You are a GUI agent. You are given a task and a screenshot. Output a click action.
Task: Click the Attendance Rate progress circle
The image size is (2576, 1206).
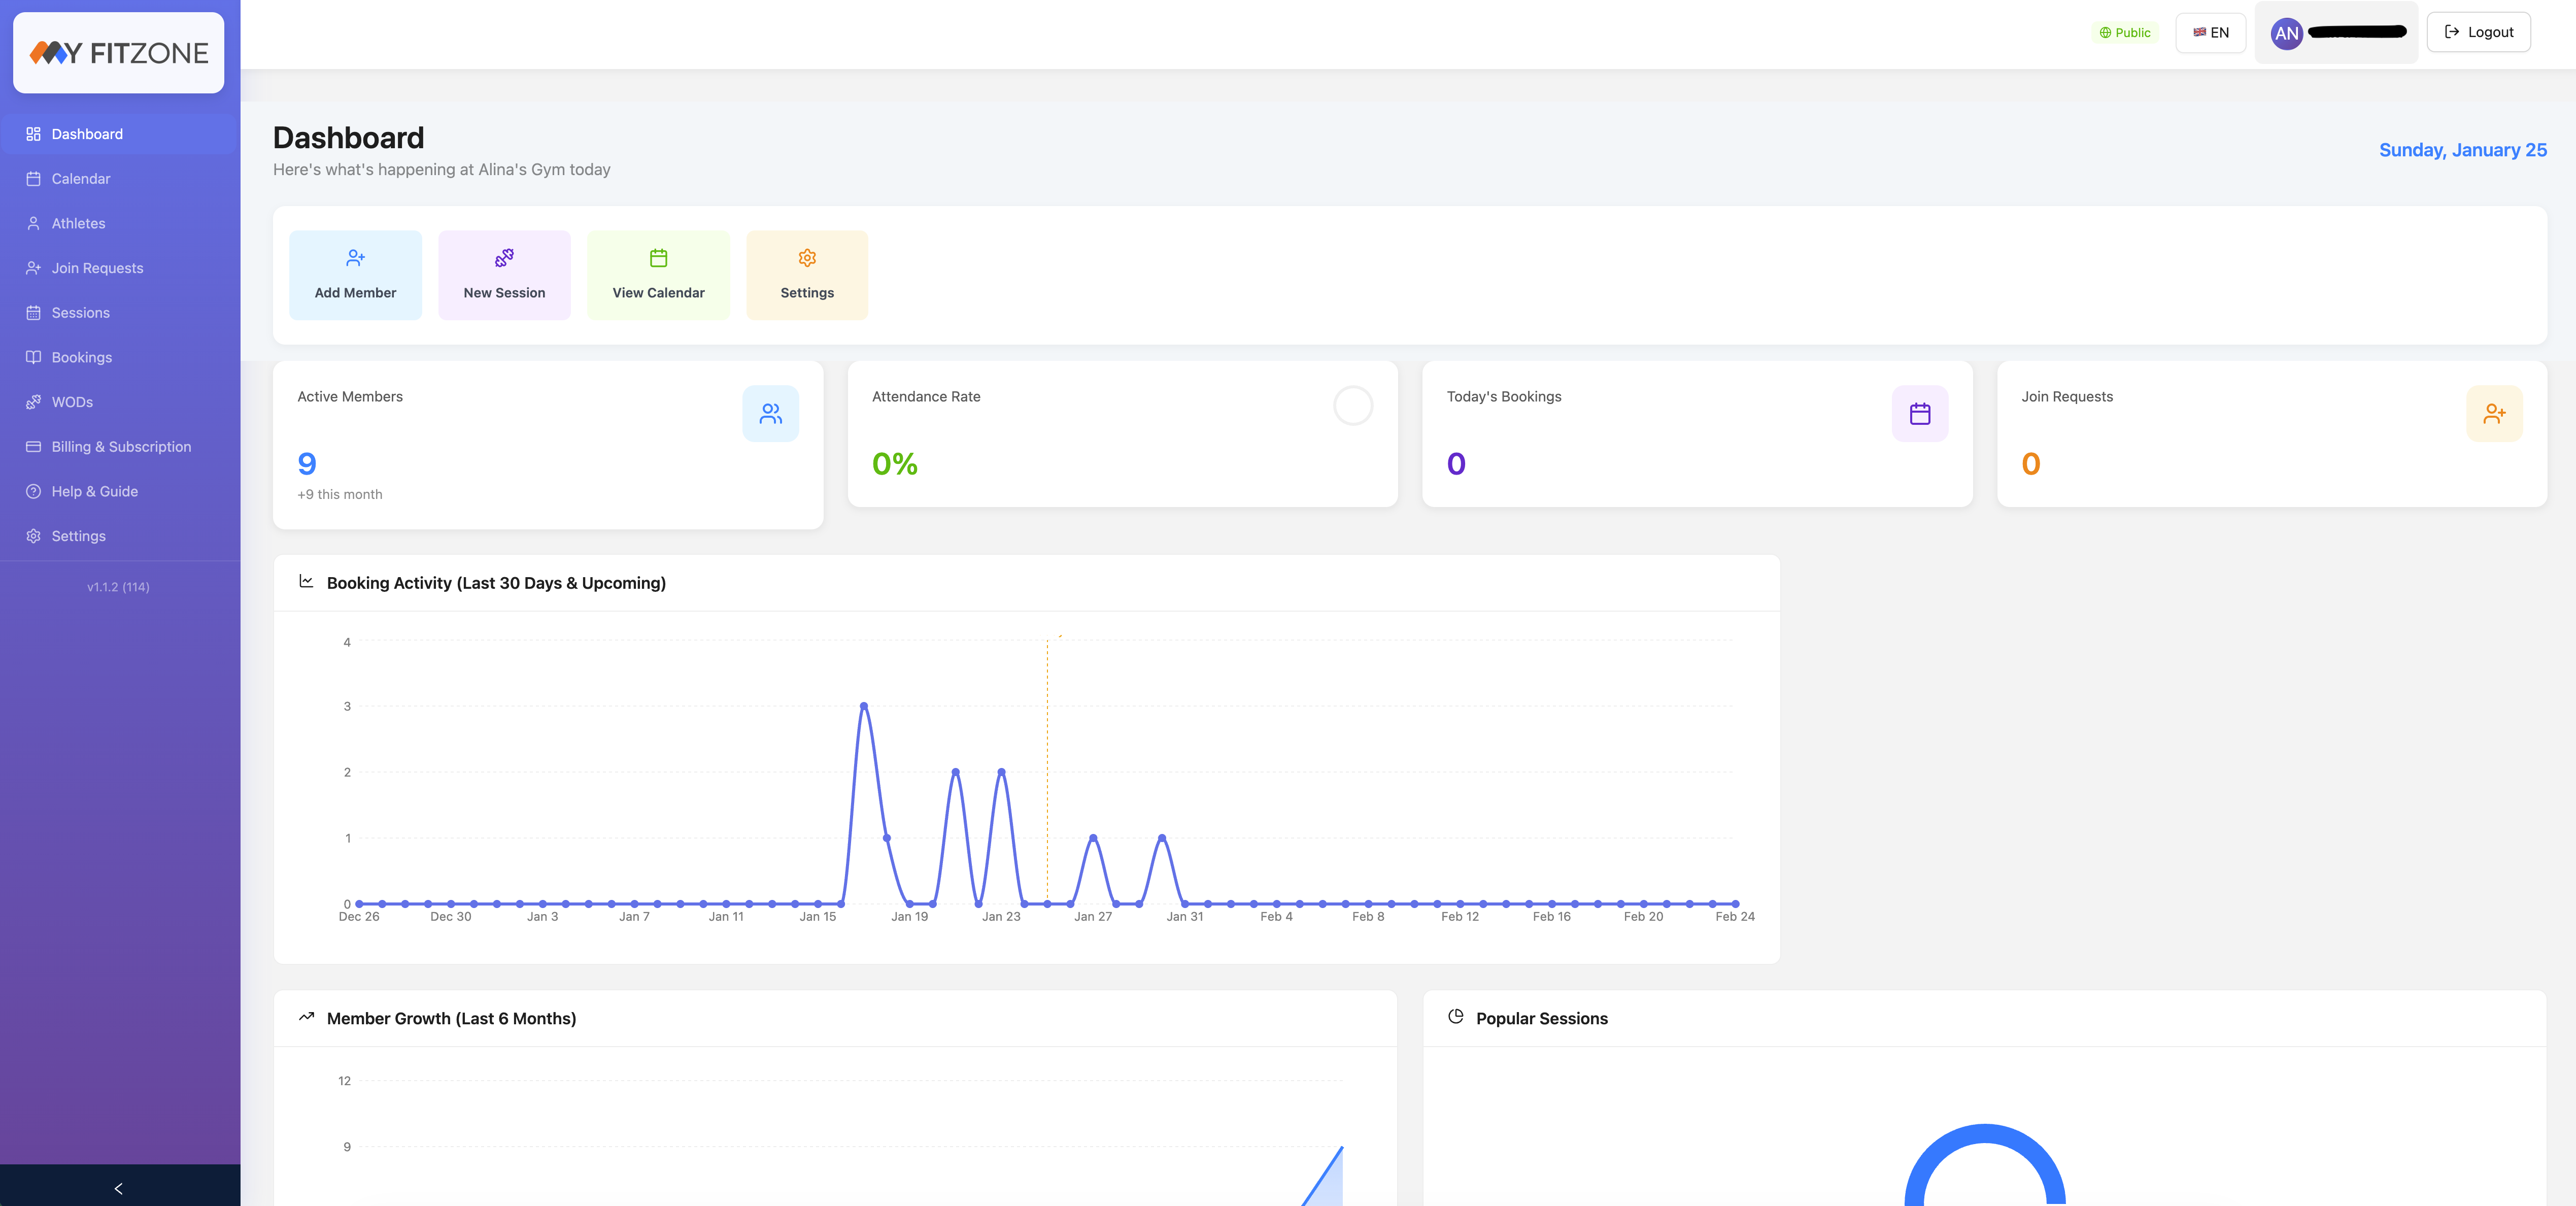pyautogui.click(x=1352, y=406)
